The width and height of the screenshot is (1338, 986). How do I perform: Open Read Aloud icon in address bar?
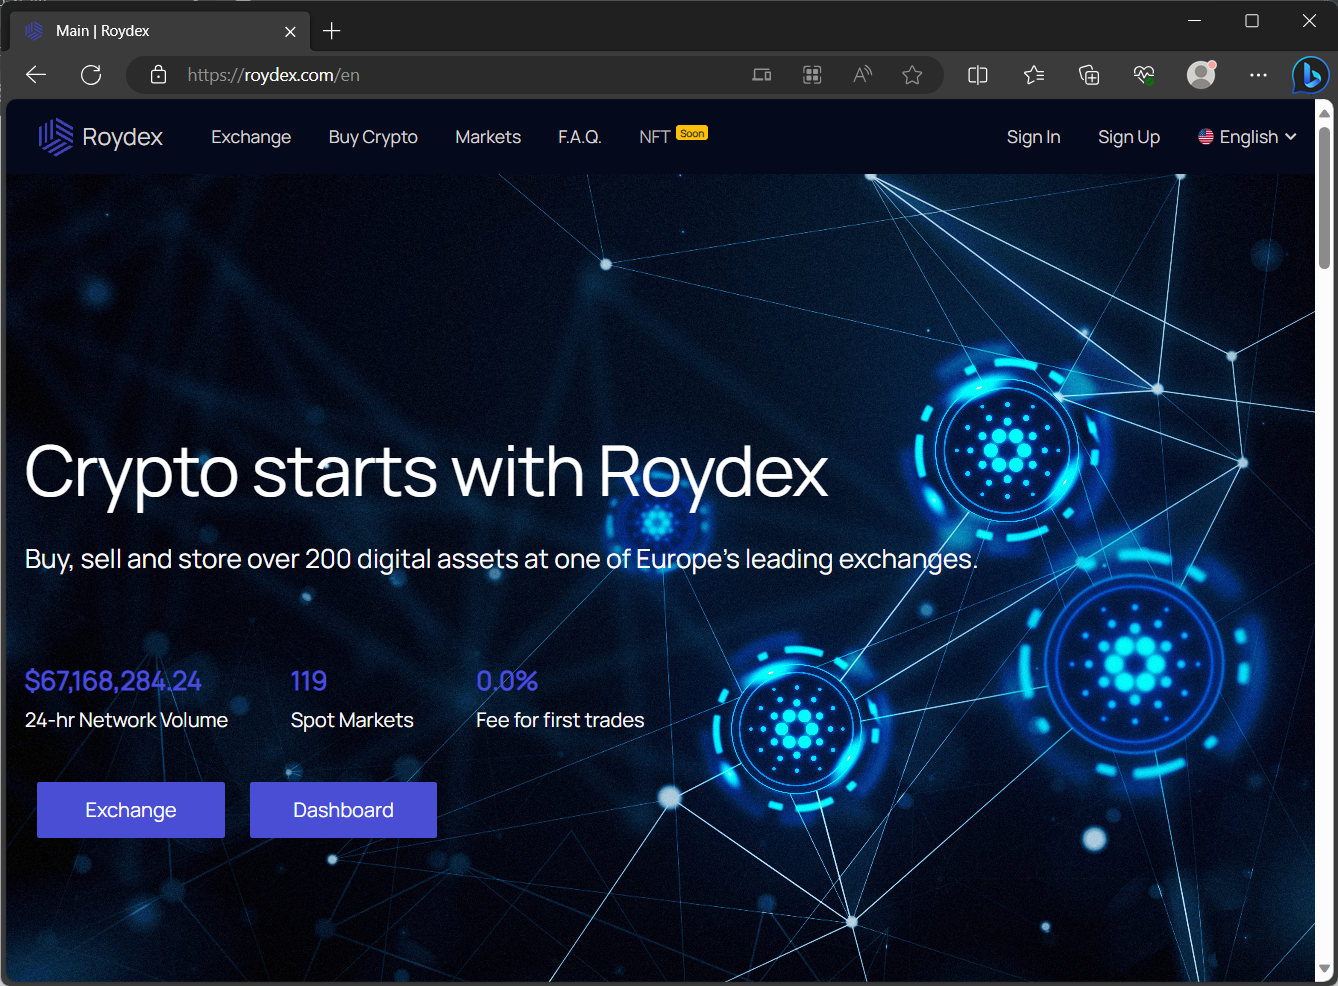point(862,75)
